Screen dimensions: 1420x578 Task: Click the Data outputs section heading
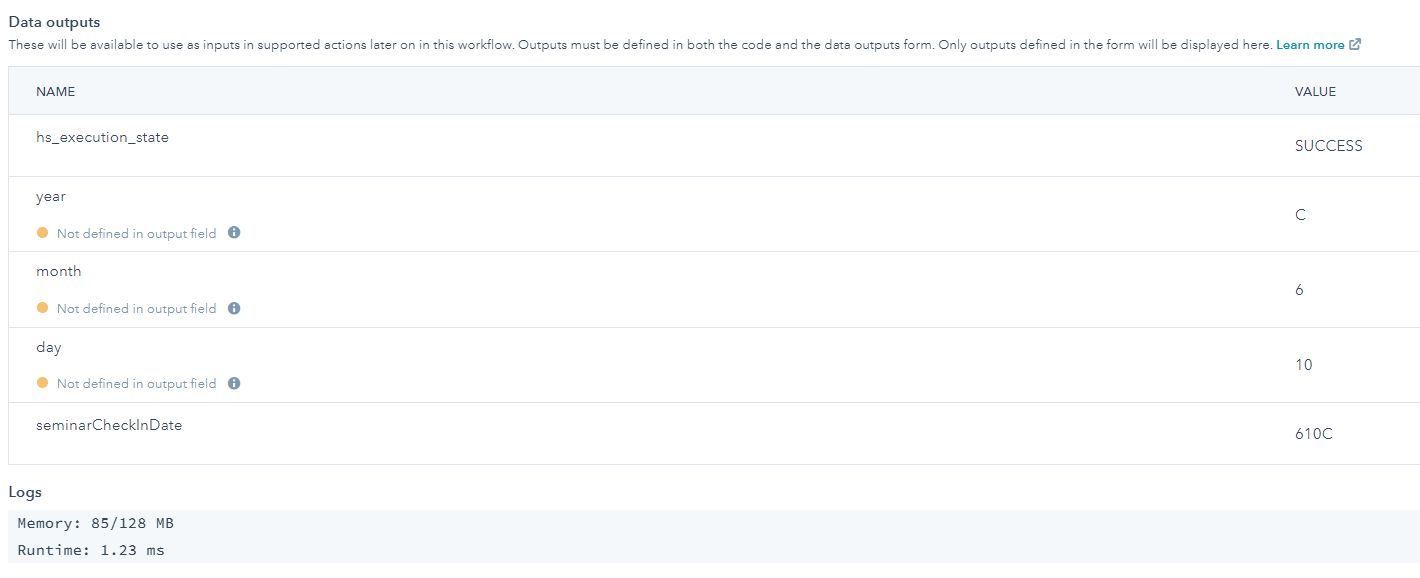(54, 21)
